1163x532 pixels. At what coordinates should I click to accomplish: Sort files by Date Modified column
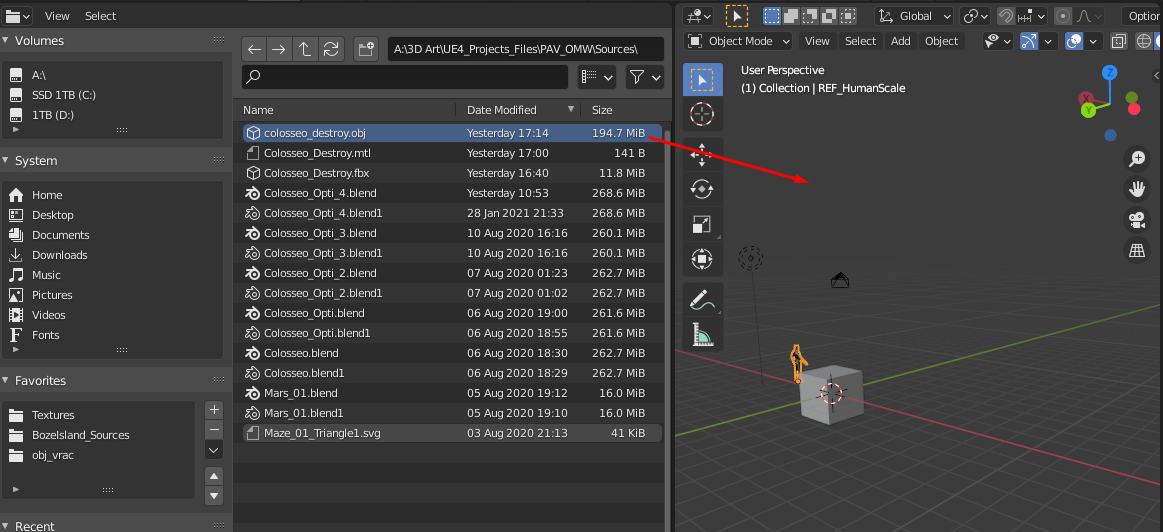518,110
